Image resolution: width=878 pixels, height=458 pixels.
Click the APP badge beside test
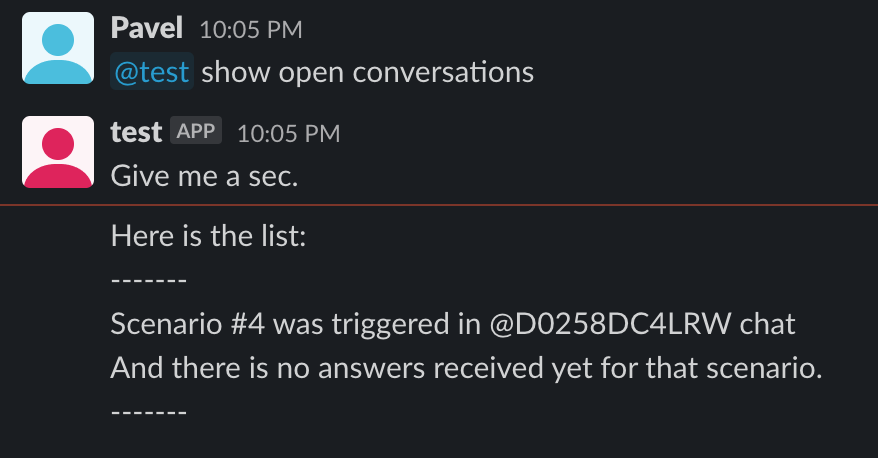pos(196,130)
